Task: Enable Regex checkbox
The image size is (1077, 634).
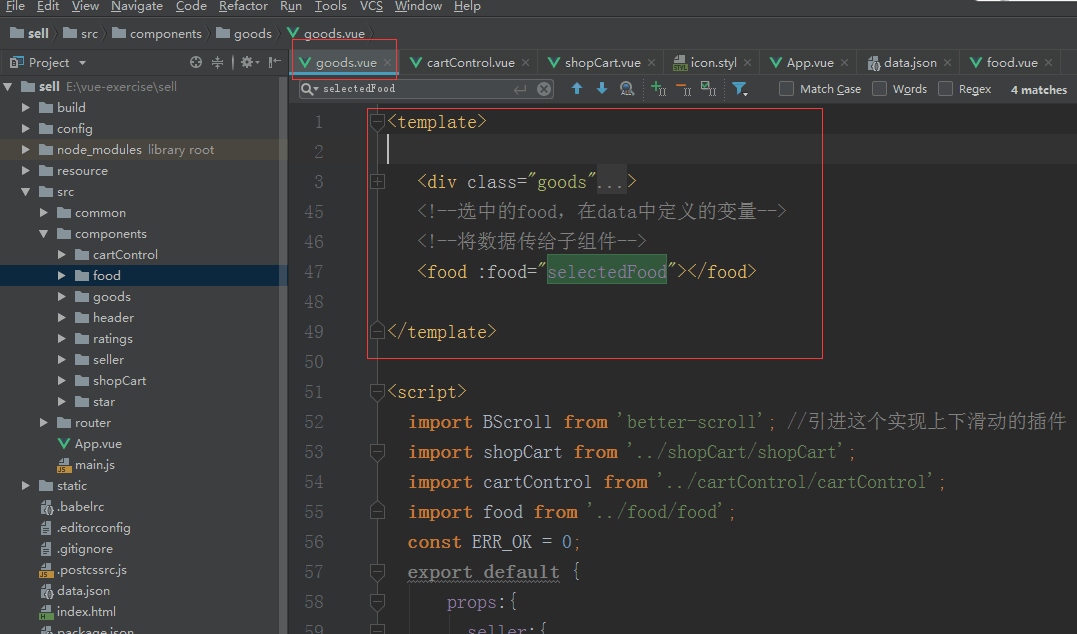Action: [x=945, y=89]
